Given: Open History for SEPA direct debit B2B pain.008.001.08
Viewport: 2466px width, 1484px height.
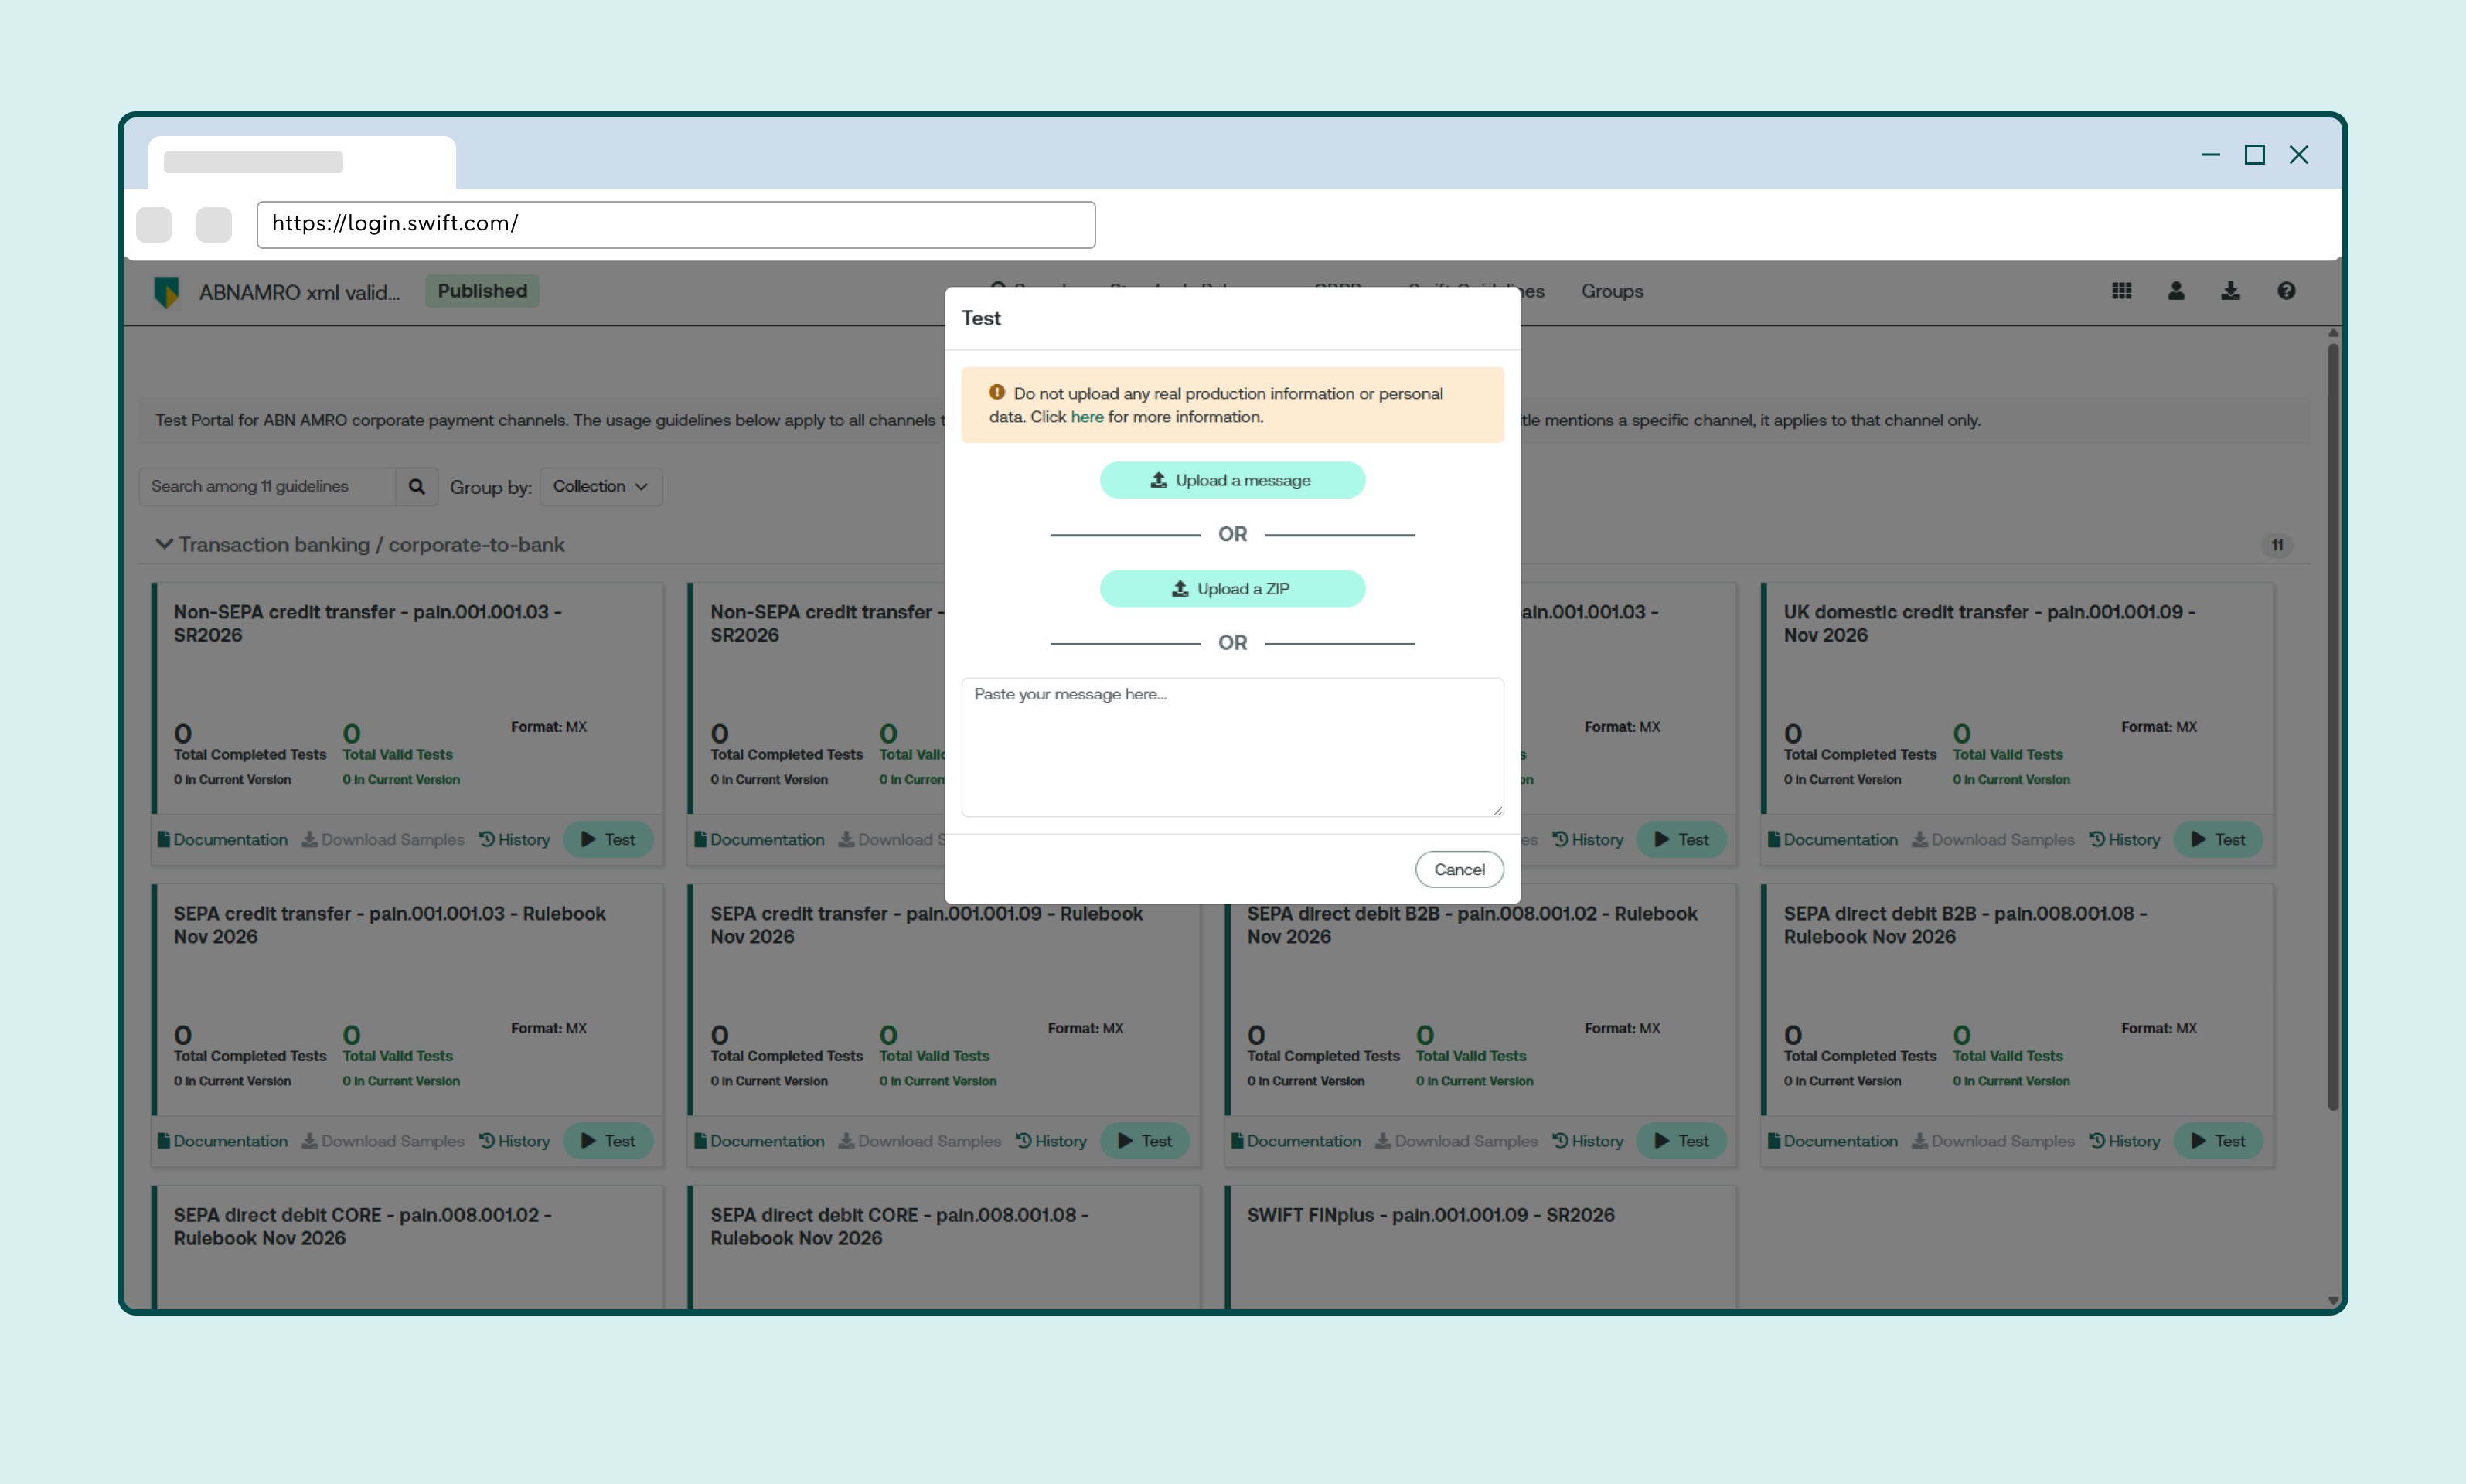Looking at the screenshot, I should point(2124,1141).
